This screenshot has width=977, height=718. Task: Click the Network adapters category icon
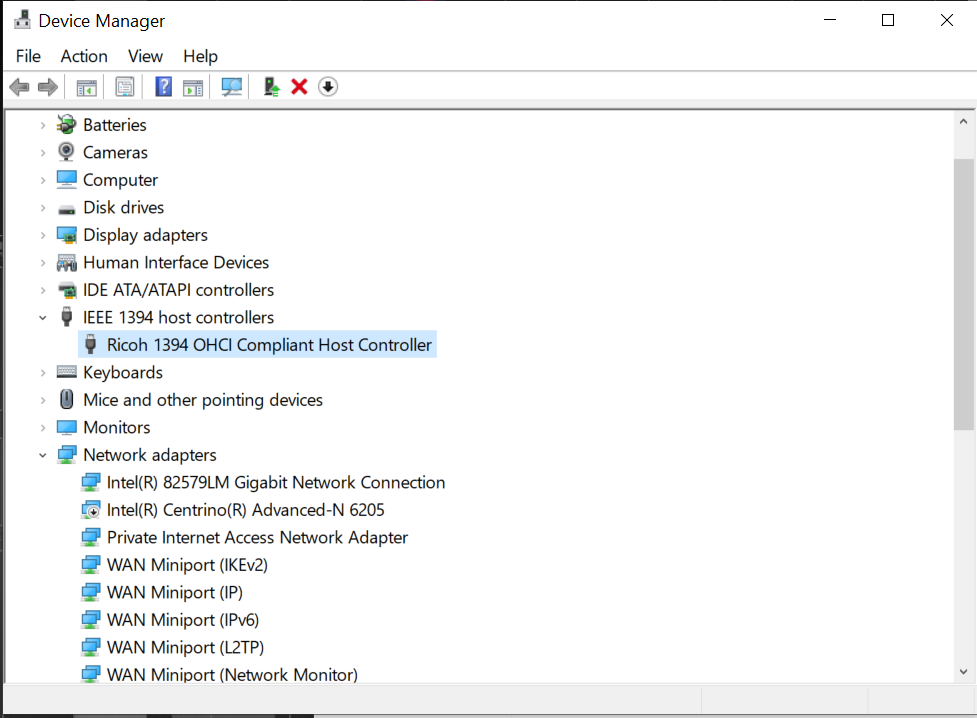pyautogui.click(x=66, y=455)
